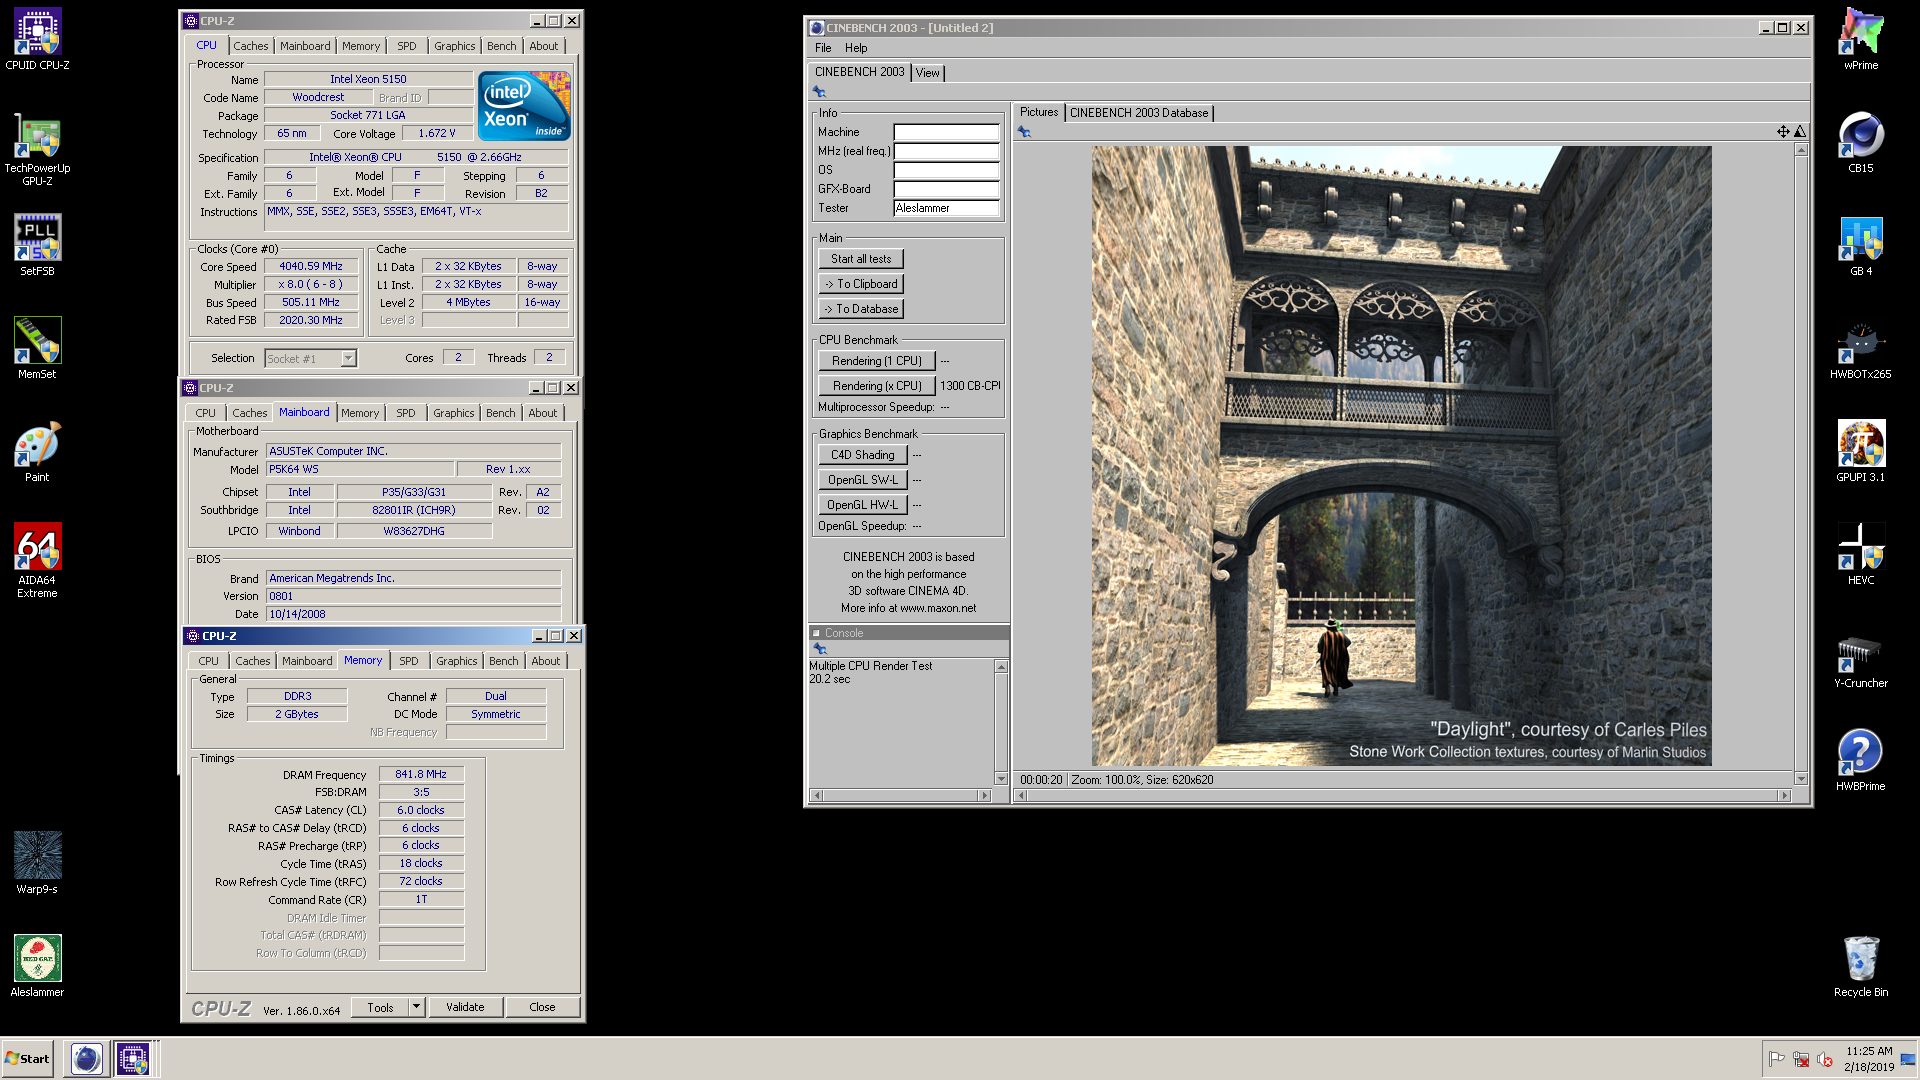Open the Help menu in CINEBENCH
The image size is (1920, 1080).
856,48
